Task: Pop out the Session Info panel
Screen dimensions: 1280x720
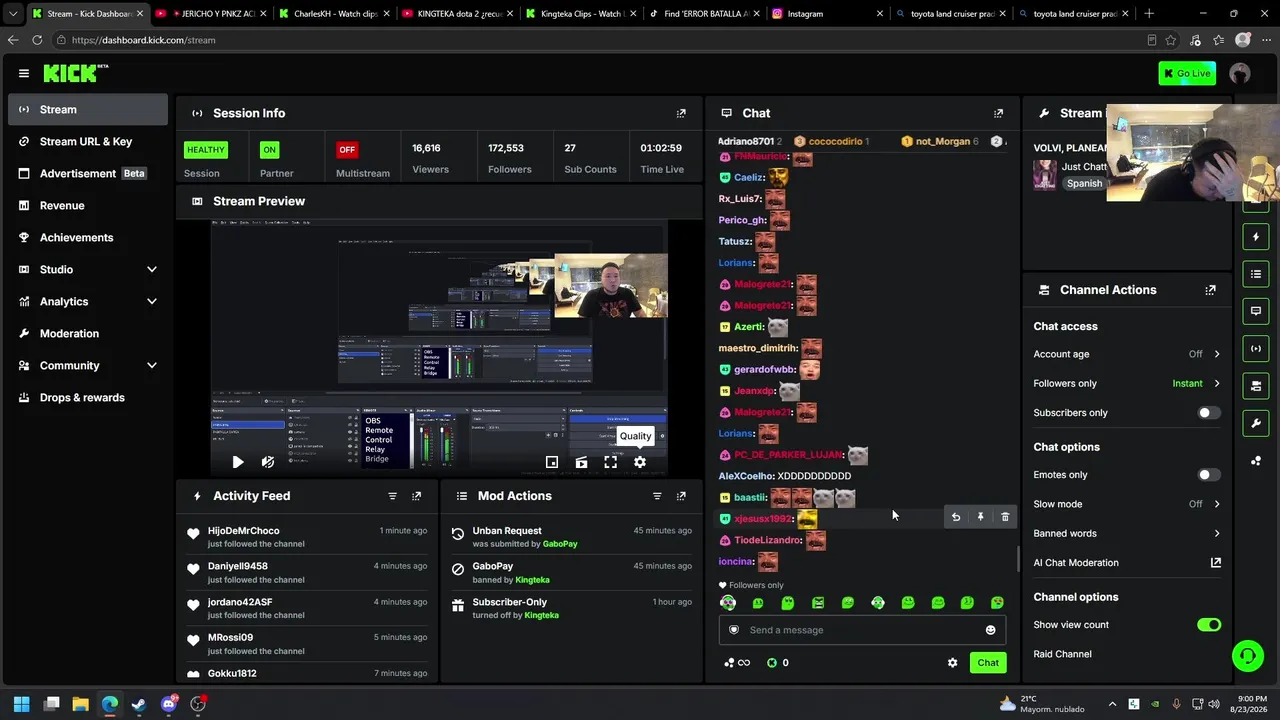Action: (x=681, y=113)
